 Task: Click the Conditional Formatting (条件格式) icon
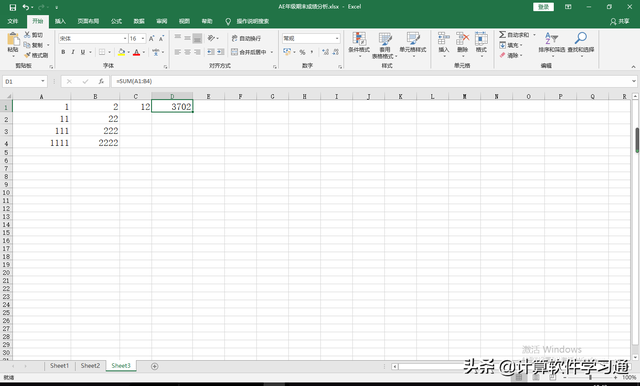tap(359, 38)
